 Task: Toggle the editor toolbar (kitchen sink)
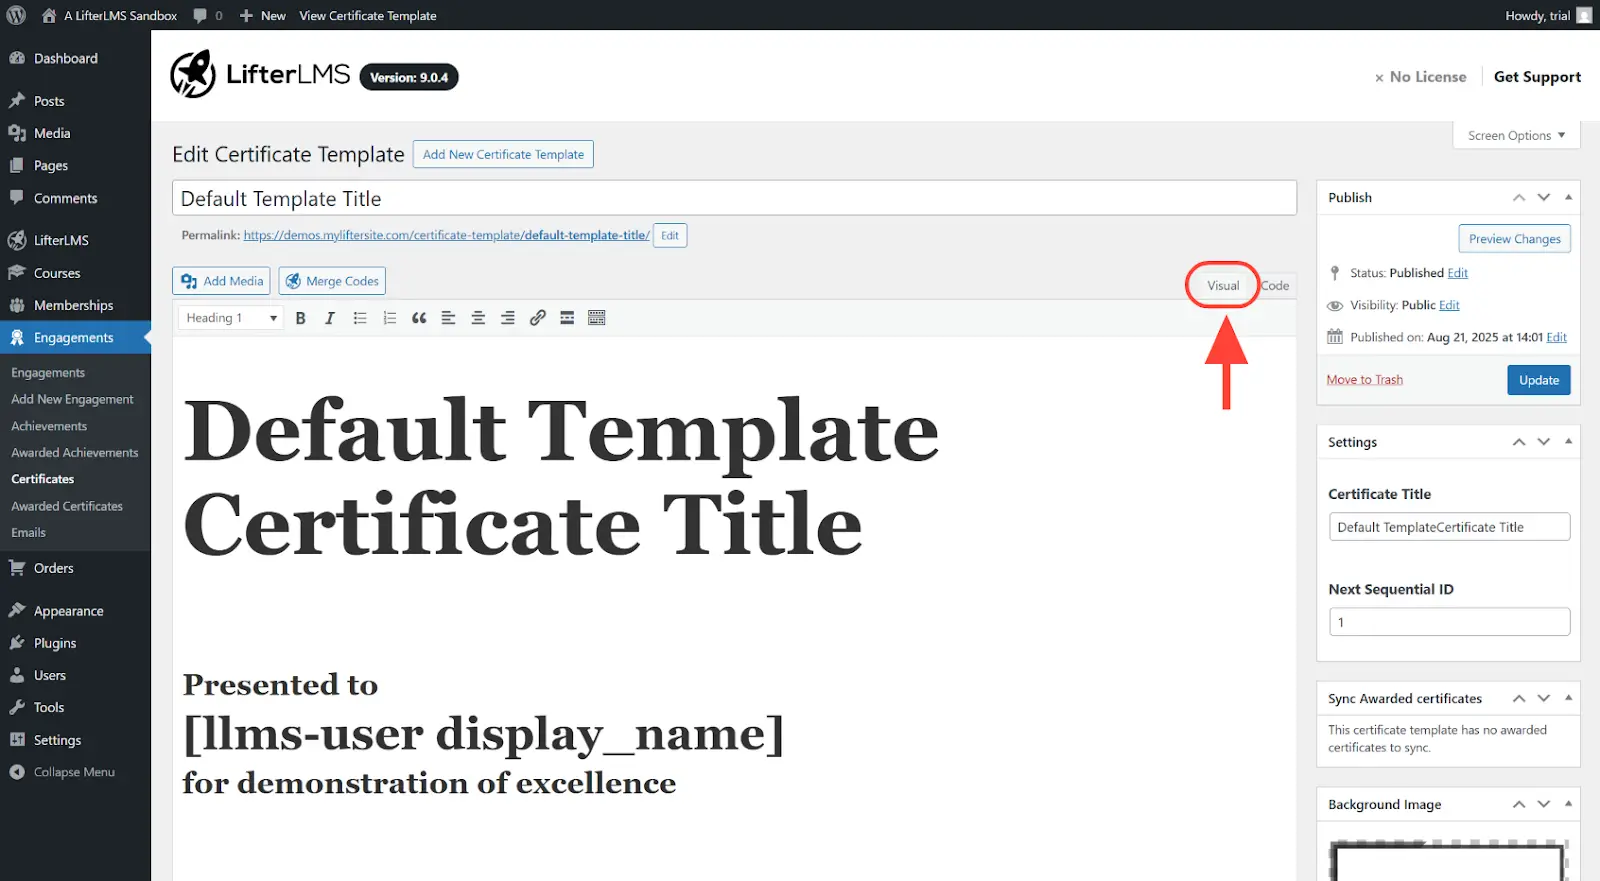tap(597, 318)
